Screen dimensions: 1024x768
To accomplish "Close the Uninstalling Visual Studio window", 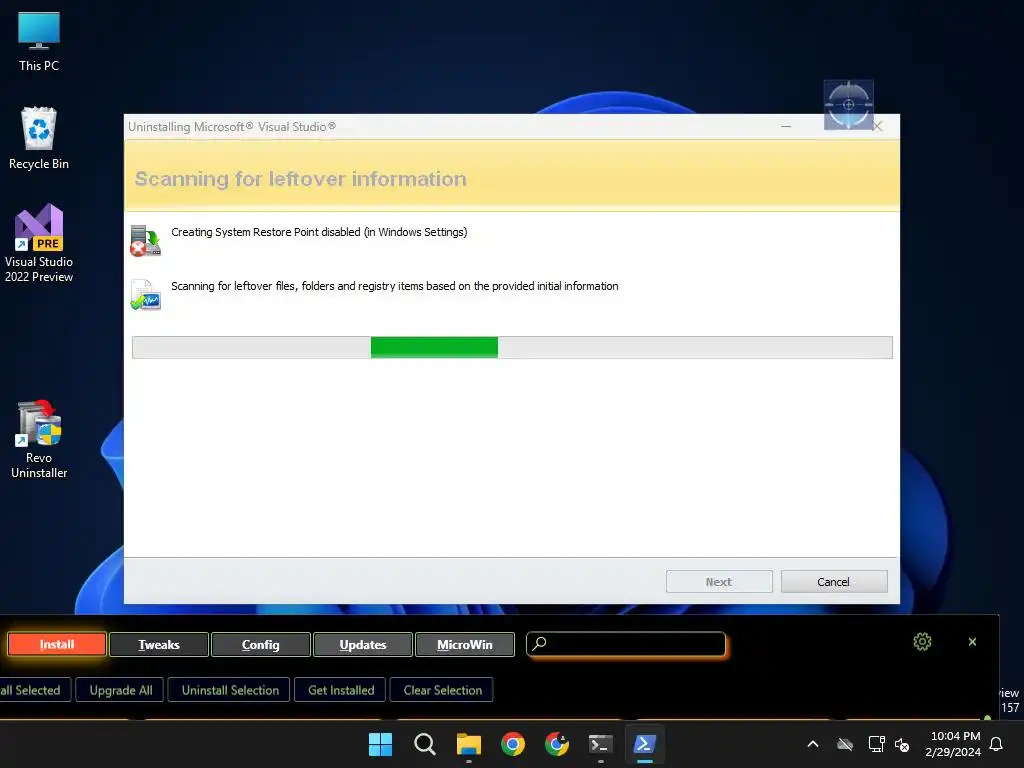I will coord(878,126).
